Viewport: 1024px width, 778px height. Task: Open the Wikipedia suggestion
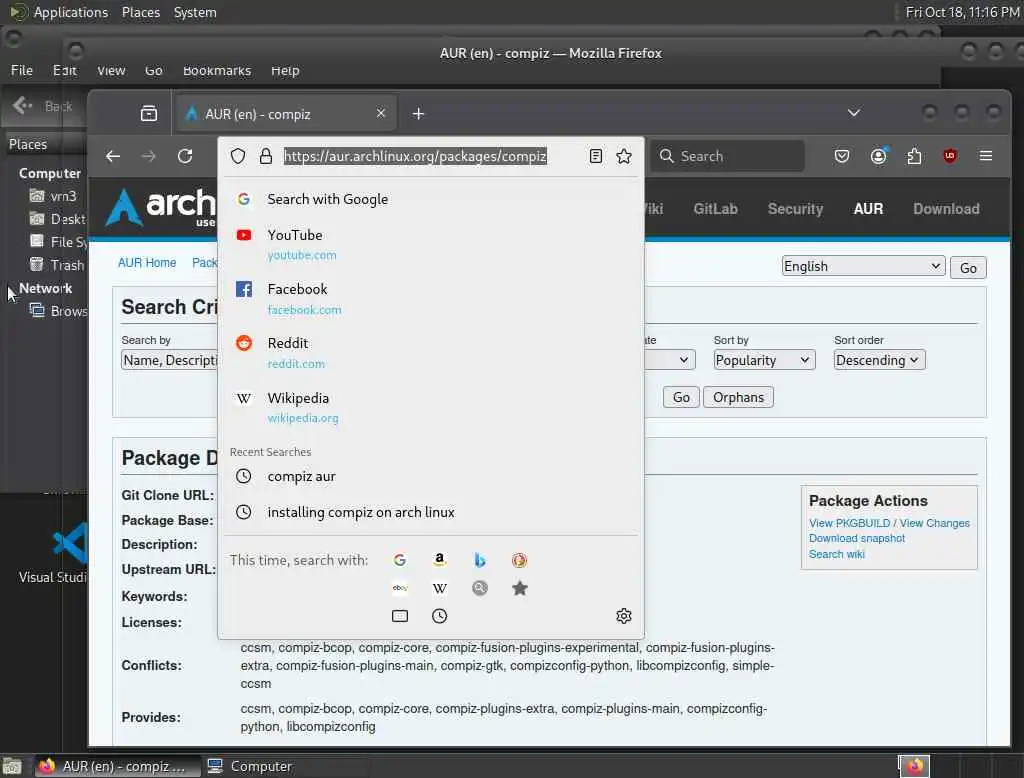431,408
